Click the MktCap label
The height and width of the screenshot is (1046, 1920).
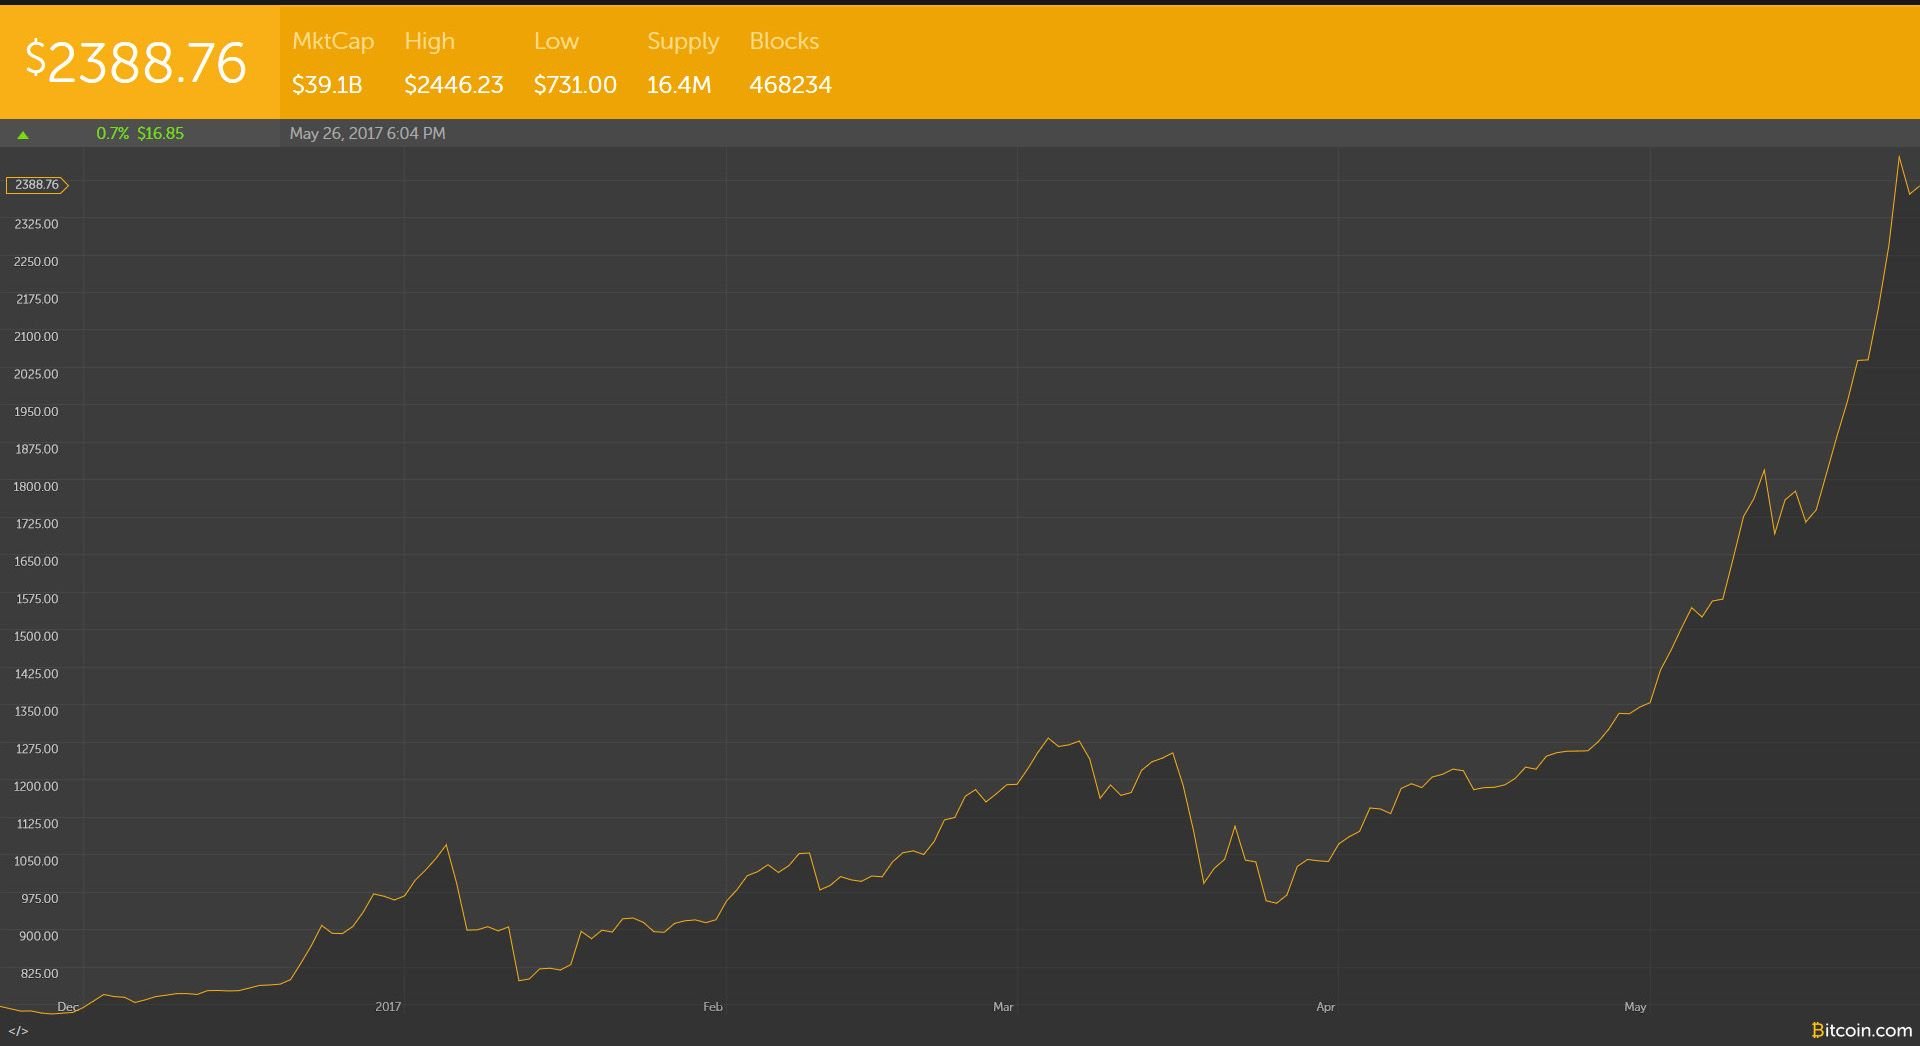tap(333, 41)
